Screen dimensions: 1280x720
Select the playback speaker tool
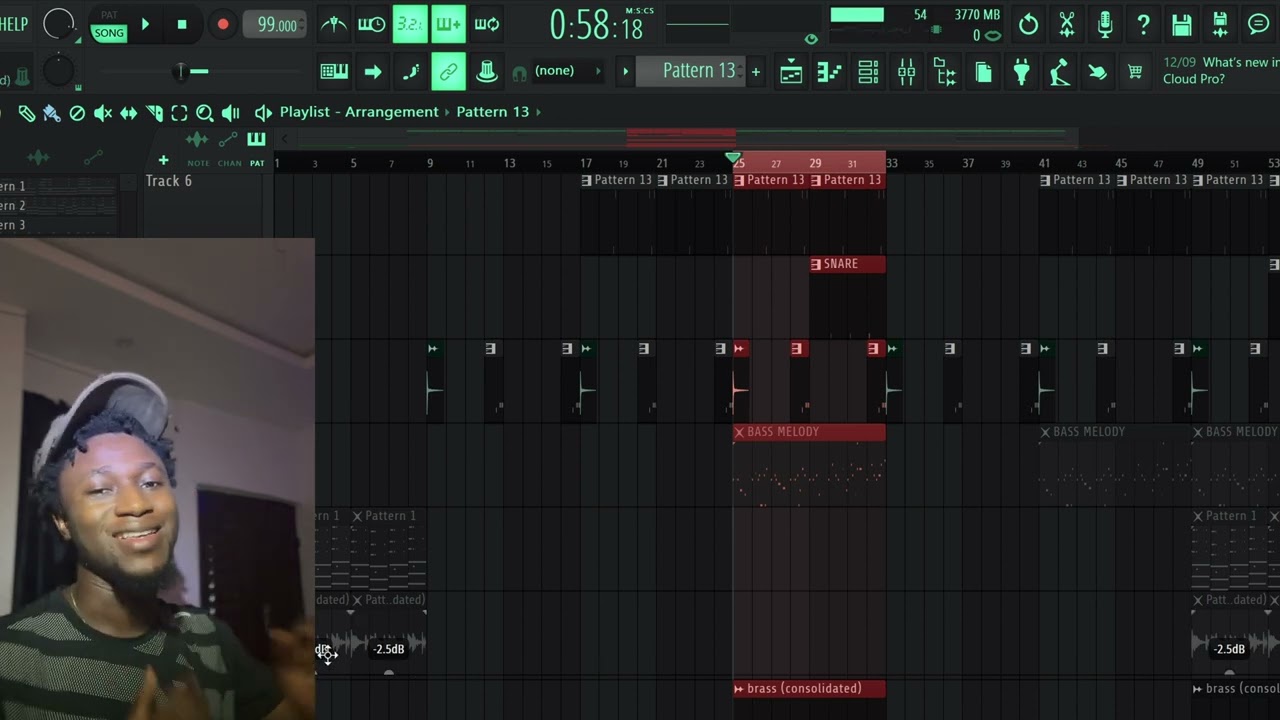[x=231, y=113]
